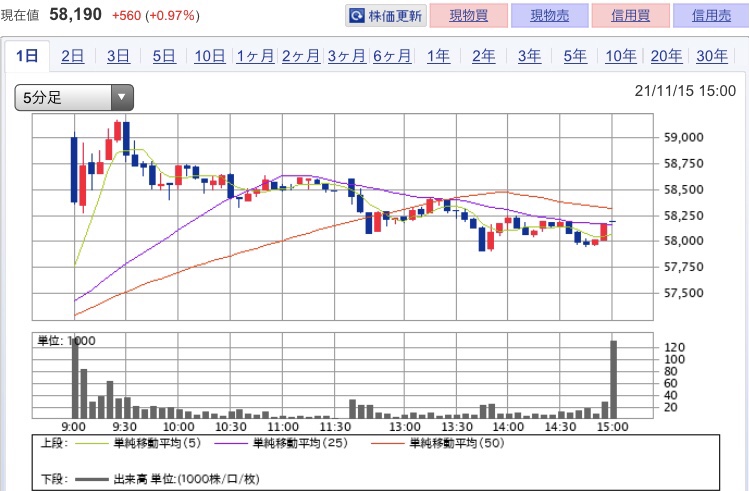
Task: Click the current price 58,190
Action: click(x=75, y=14)
